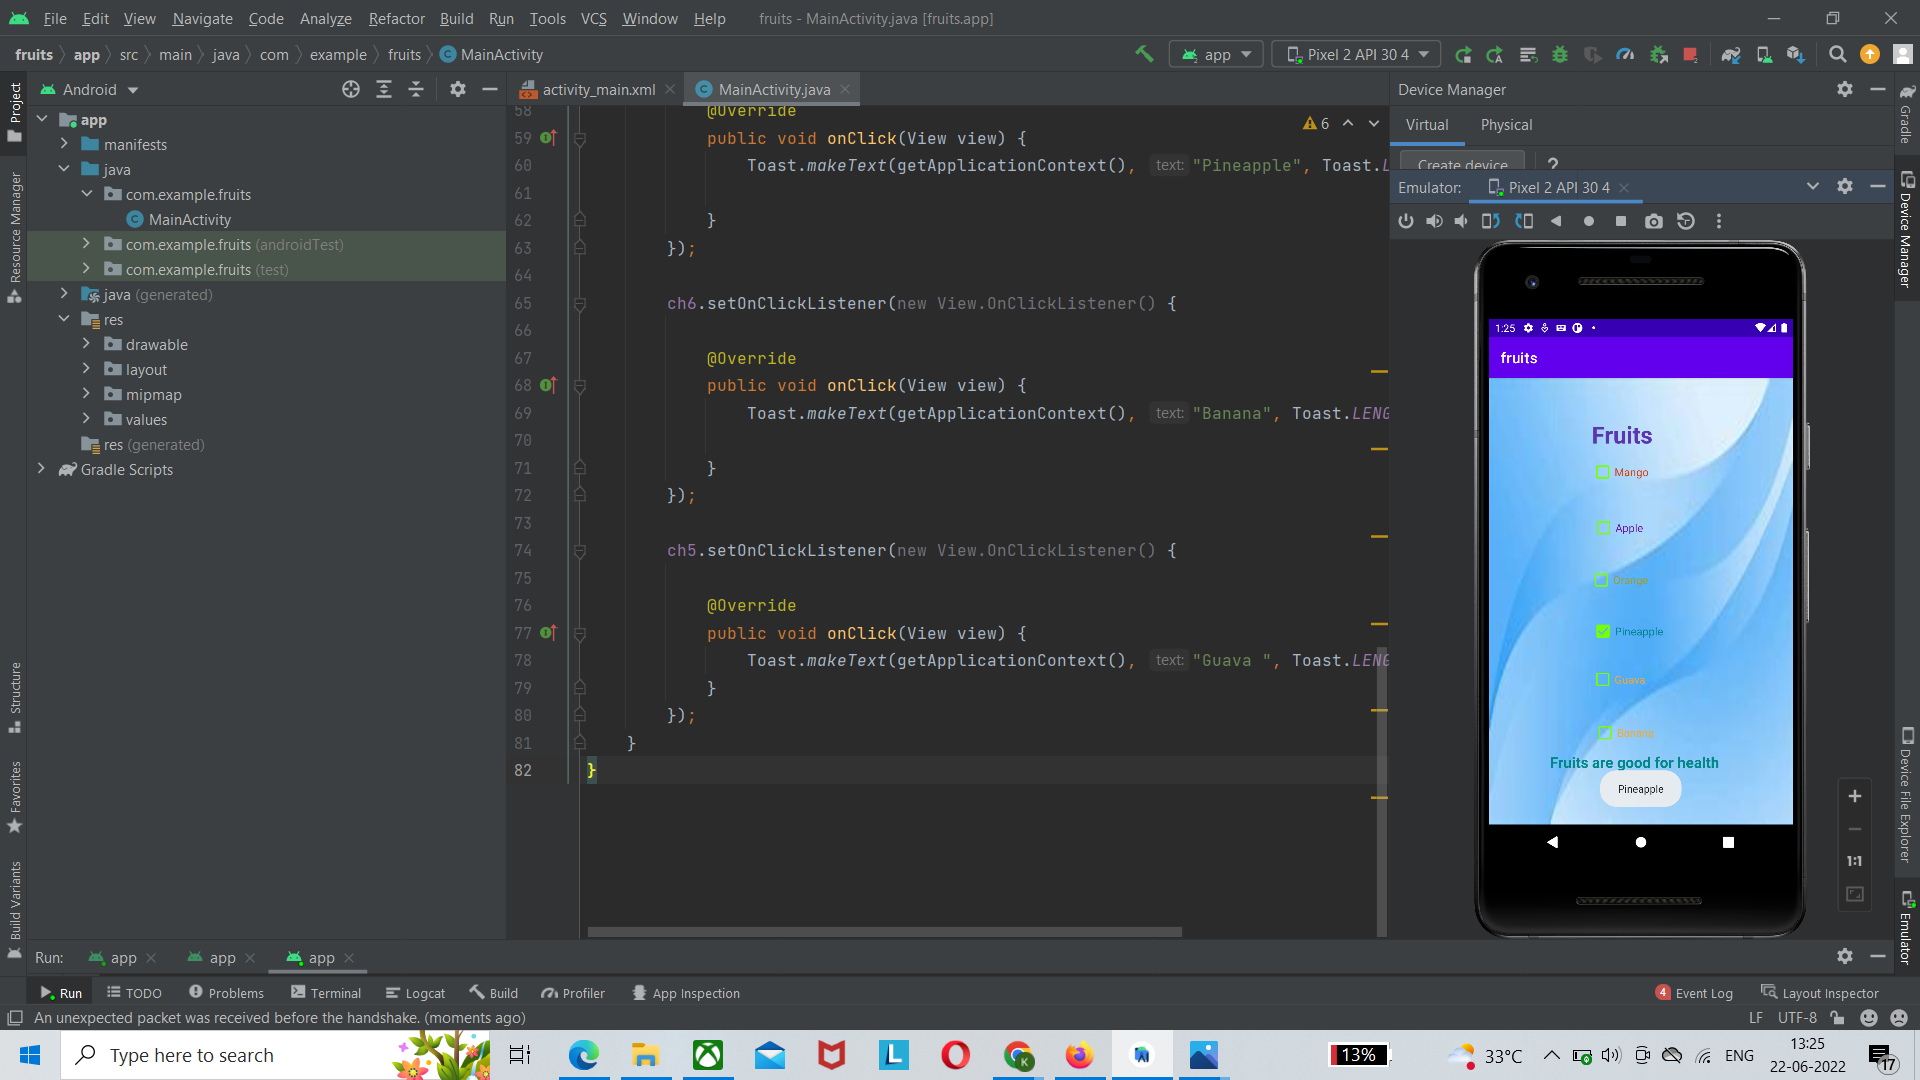The width and height of the screenshot is (1920, 1080).
Task: Check the Apple checkbox in the emulator
Action: point(1604,528)
